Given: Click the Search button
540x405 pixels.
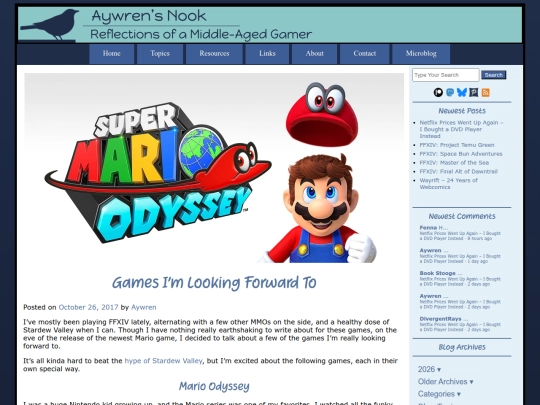Looking at the screenshot, I should 494,75.
